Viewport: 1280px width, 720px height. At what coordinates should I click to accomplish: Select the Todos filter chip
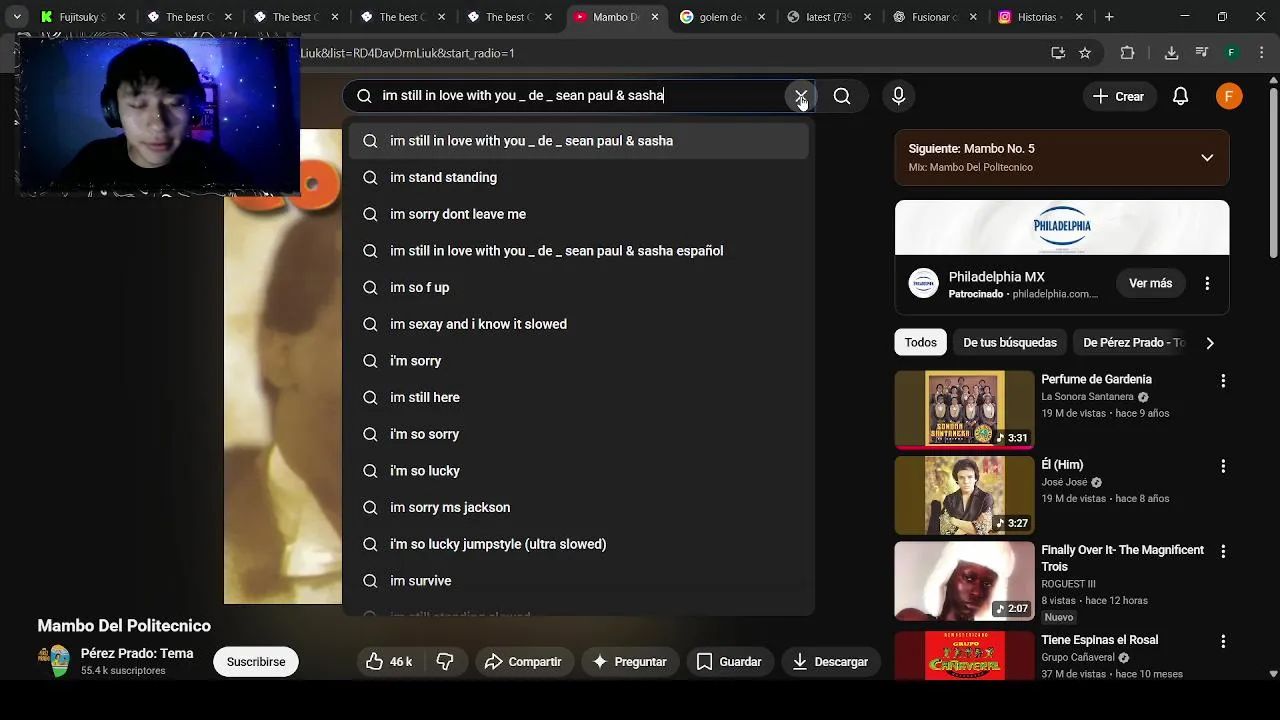tap(920, 342)
